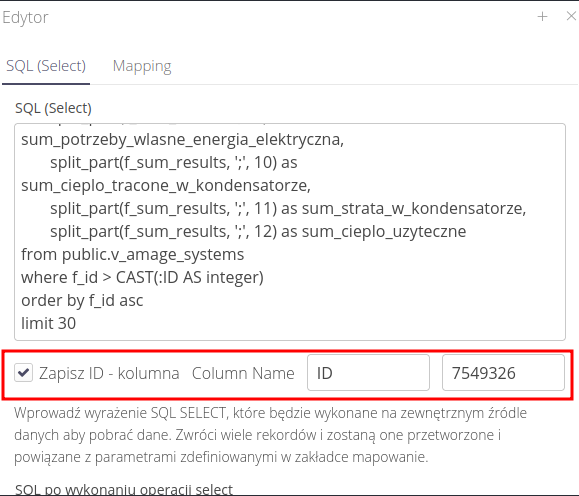Click the 'where f_id > CAST' line

142,277
